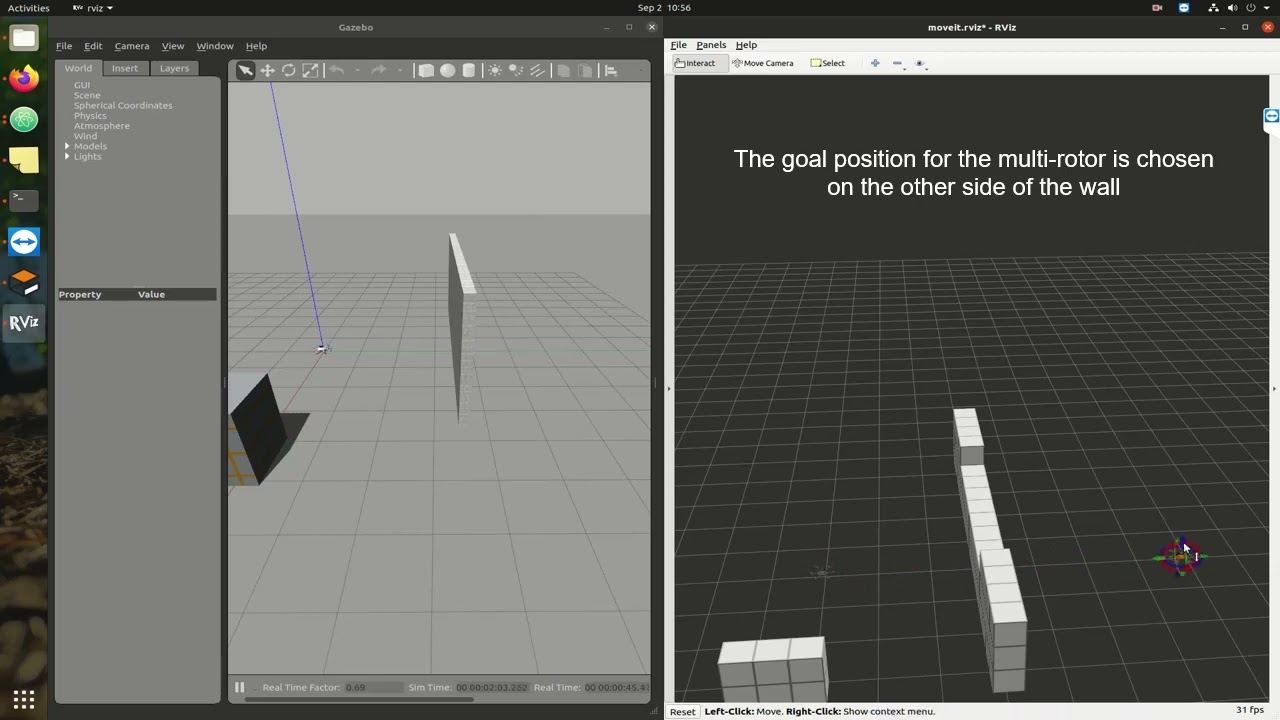
Task: Pause the Gazebo simulation
Action: point(240,687)
